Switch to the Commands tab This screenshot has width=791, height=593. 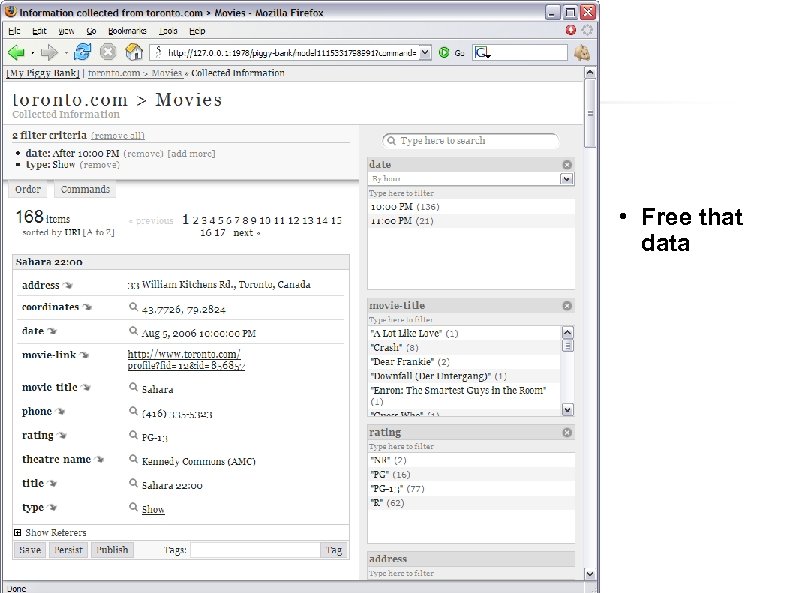85,190
